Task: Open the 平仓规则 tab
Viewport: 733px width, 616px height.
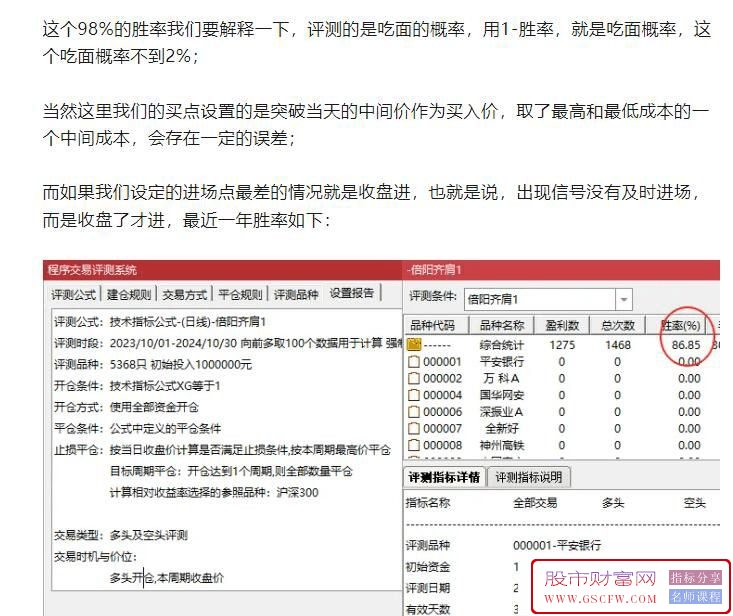Action: pos(240,294)
